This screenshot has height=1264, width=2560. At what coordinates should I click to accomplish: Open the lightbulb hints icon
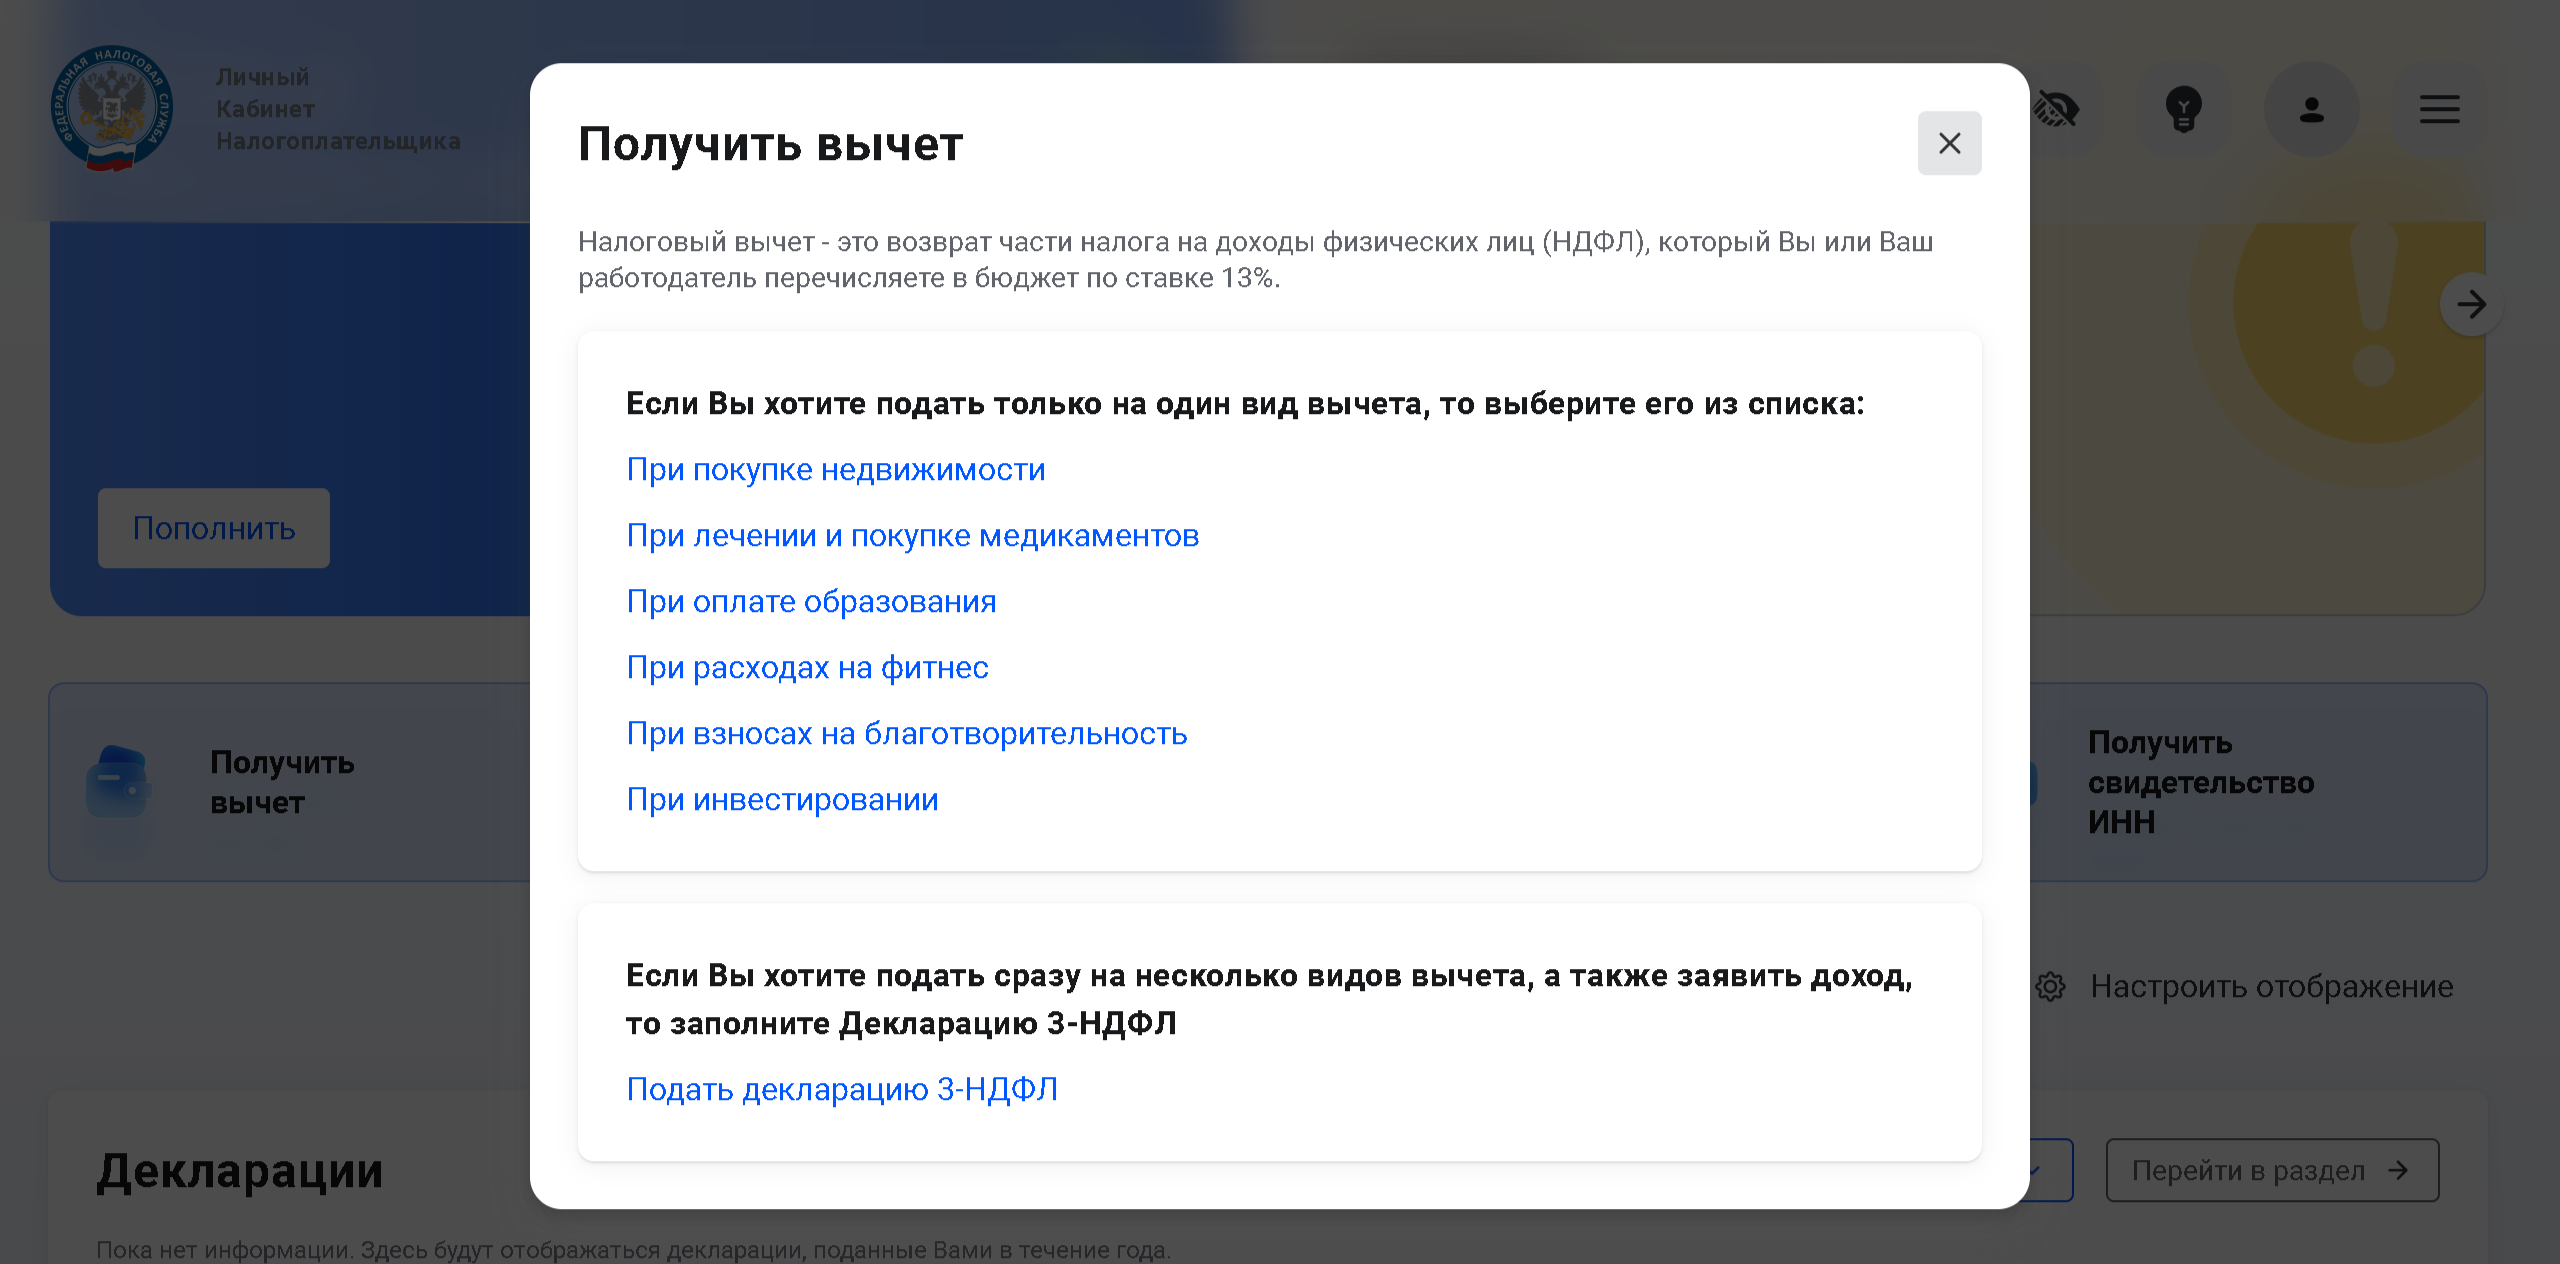click(2183, 109)
